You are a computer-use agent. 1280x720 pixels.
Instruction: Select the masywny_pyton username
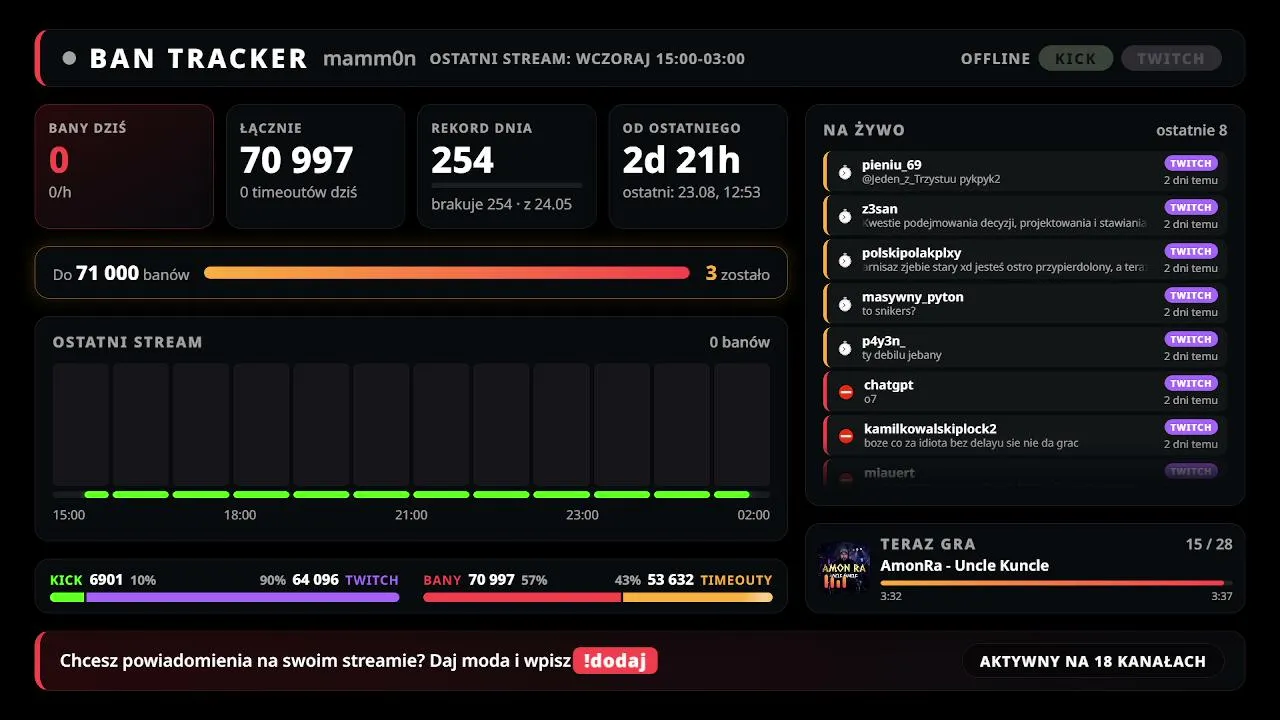(x=913, y=297)
